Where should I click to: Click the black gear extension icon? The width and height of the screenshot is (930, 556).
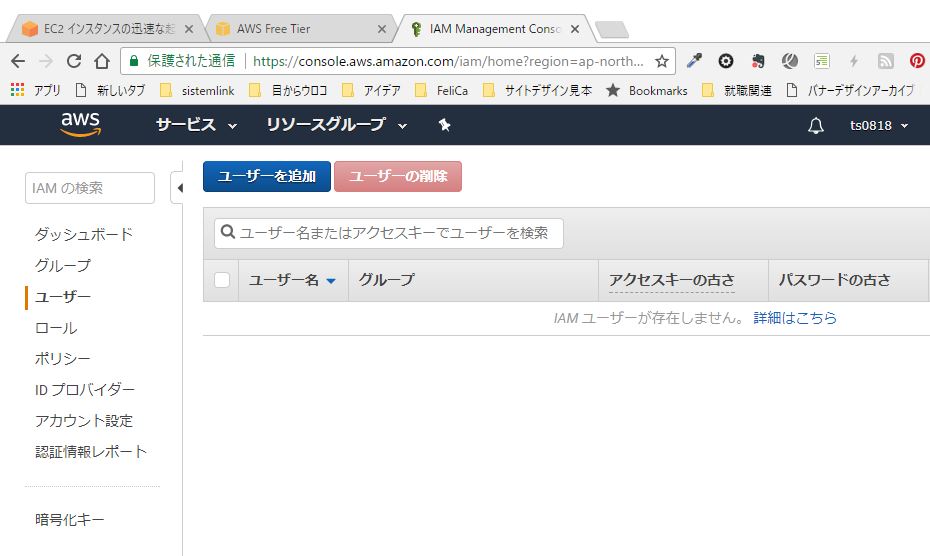pyautogui.click(x=725, y=61)
